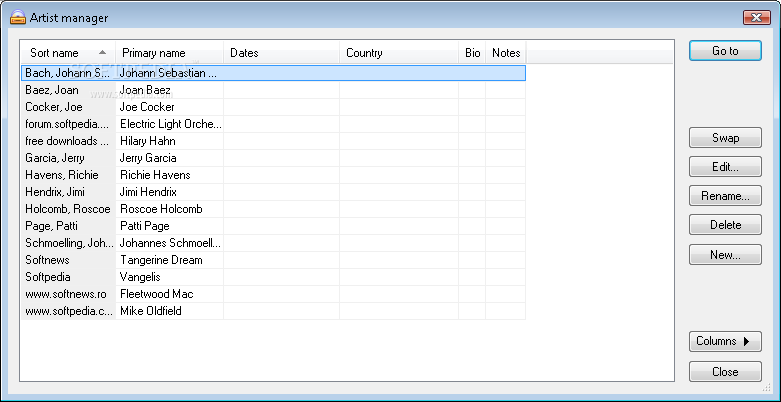
Task: Click the Dates column header
Action: tap(281, 53)
